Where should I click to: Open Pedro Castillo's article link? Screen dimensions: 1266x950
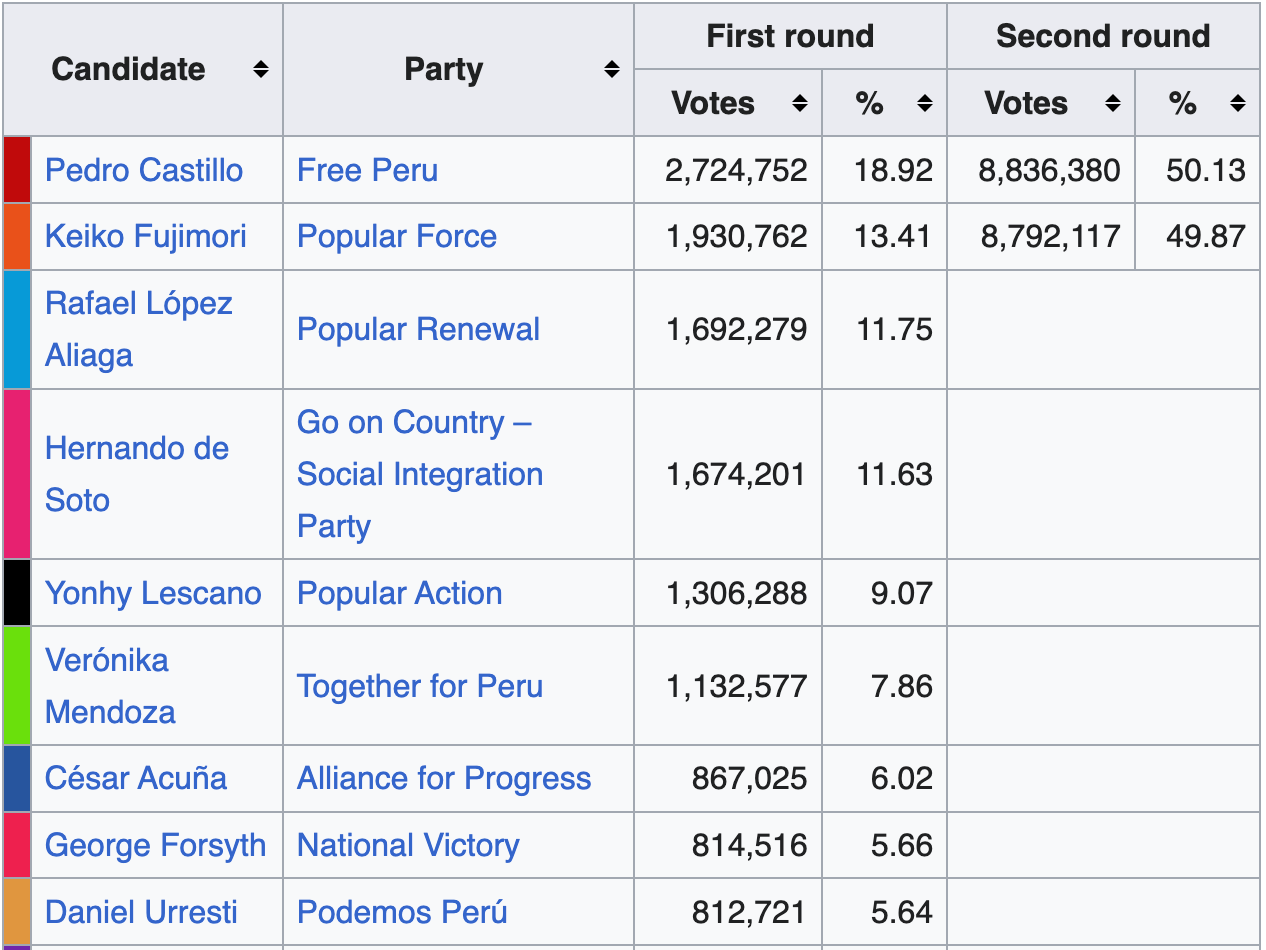click(x=144, y=170)
